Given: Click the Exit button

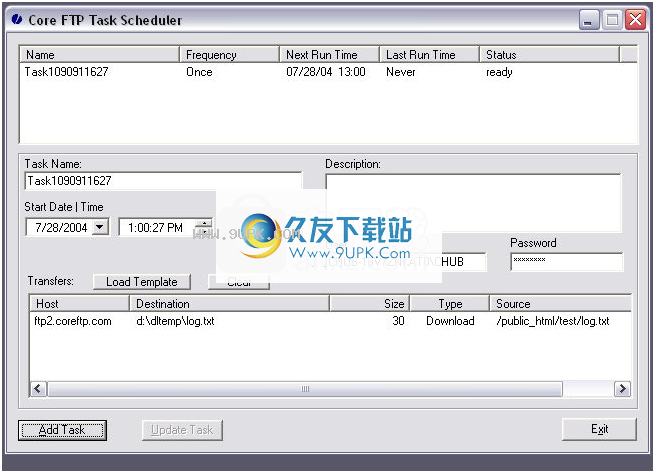Looking at the screenshot, I should point(599,429).
